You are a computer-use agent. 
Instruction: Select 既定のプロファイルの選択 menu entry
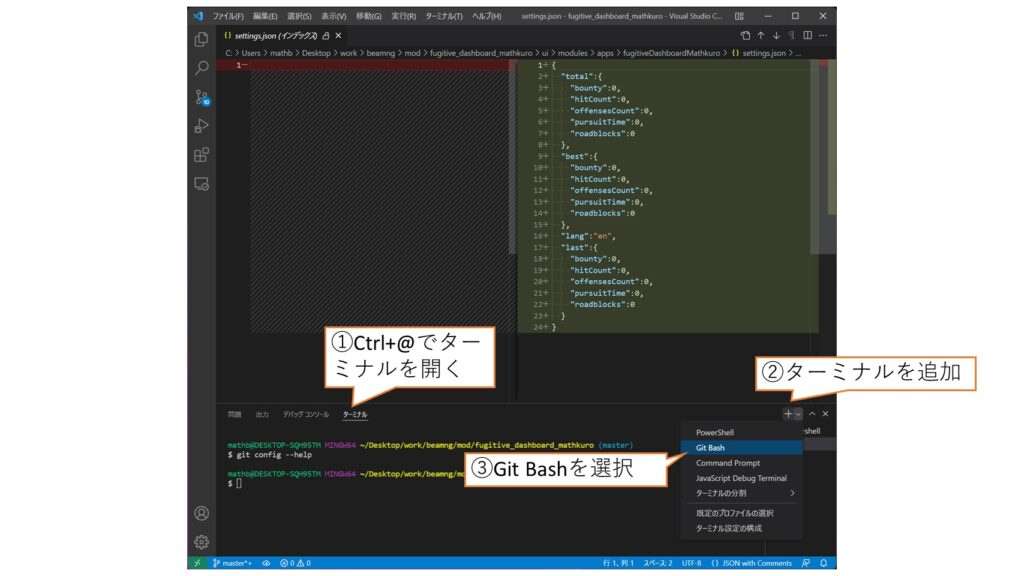(741, 513)
